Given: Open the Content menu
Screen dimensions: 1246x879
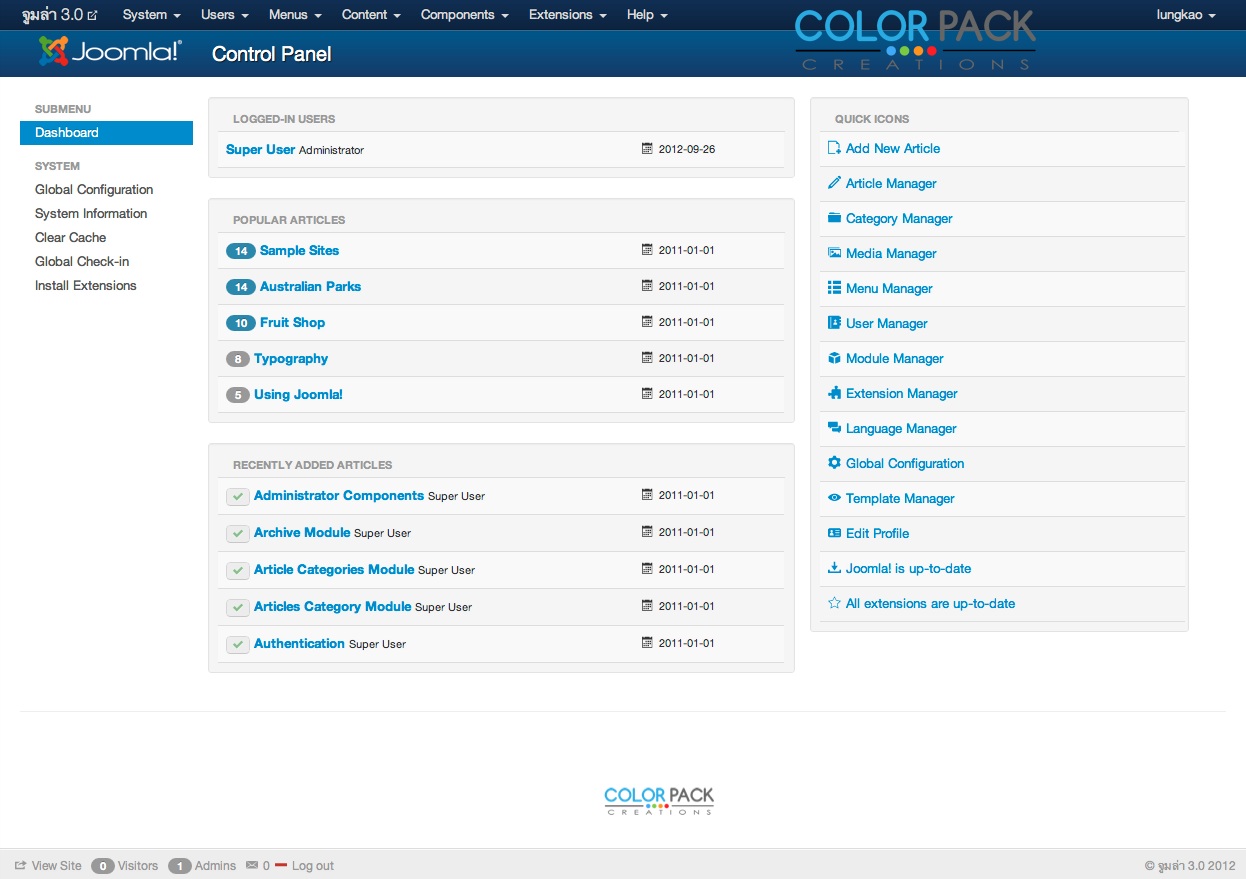Looking at the screenshot, I should point(371,15).
